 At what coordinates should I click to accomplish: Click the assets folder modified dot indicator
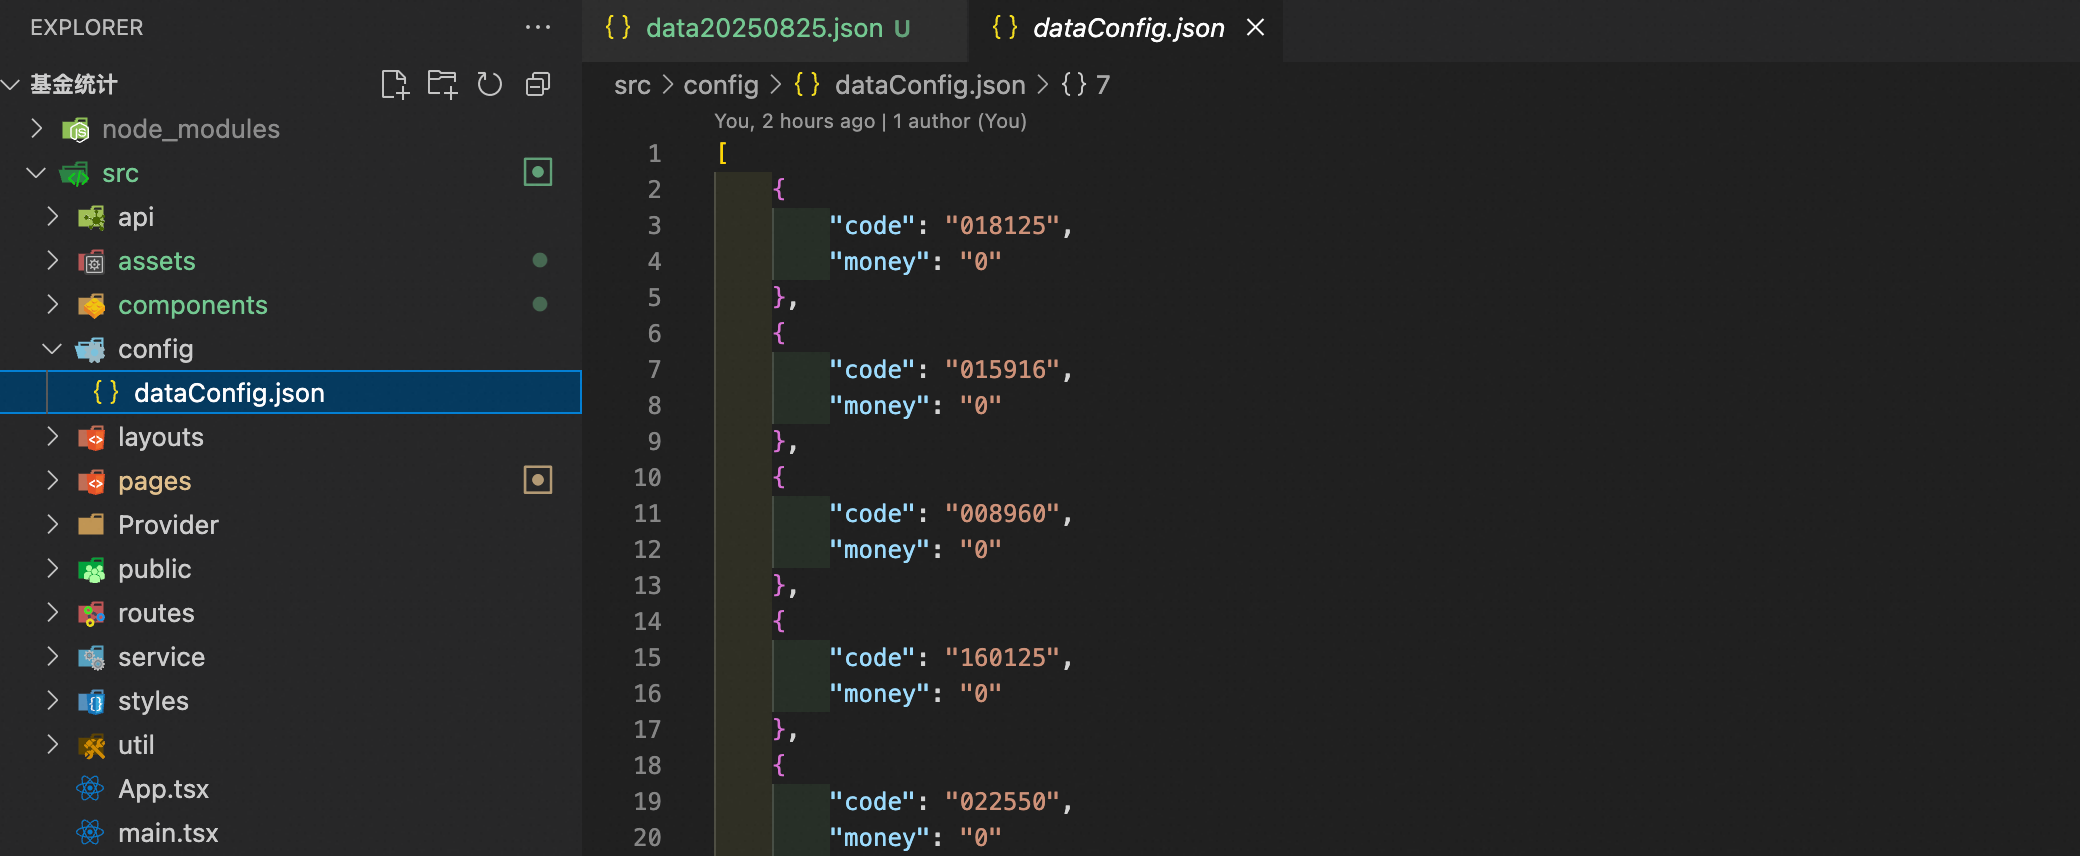(540, 260)
